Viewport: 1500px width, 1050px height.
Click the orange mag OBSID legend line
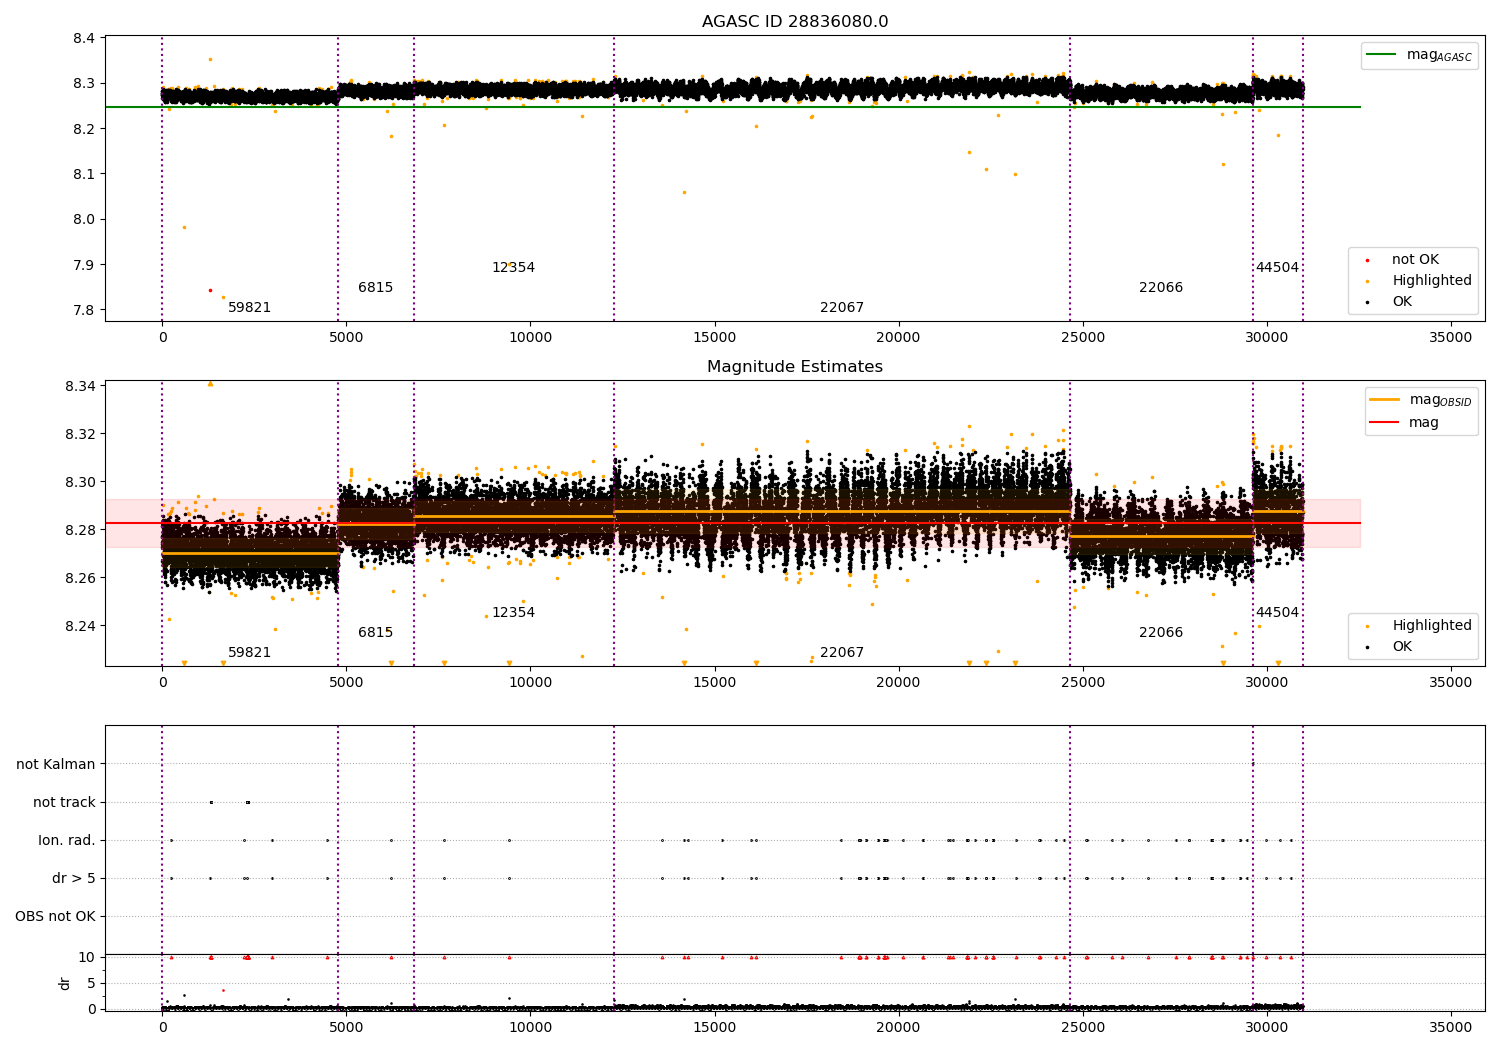(1384, 400)
